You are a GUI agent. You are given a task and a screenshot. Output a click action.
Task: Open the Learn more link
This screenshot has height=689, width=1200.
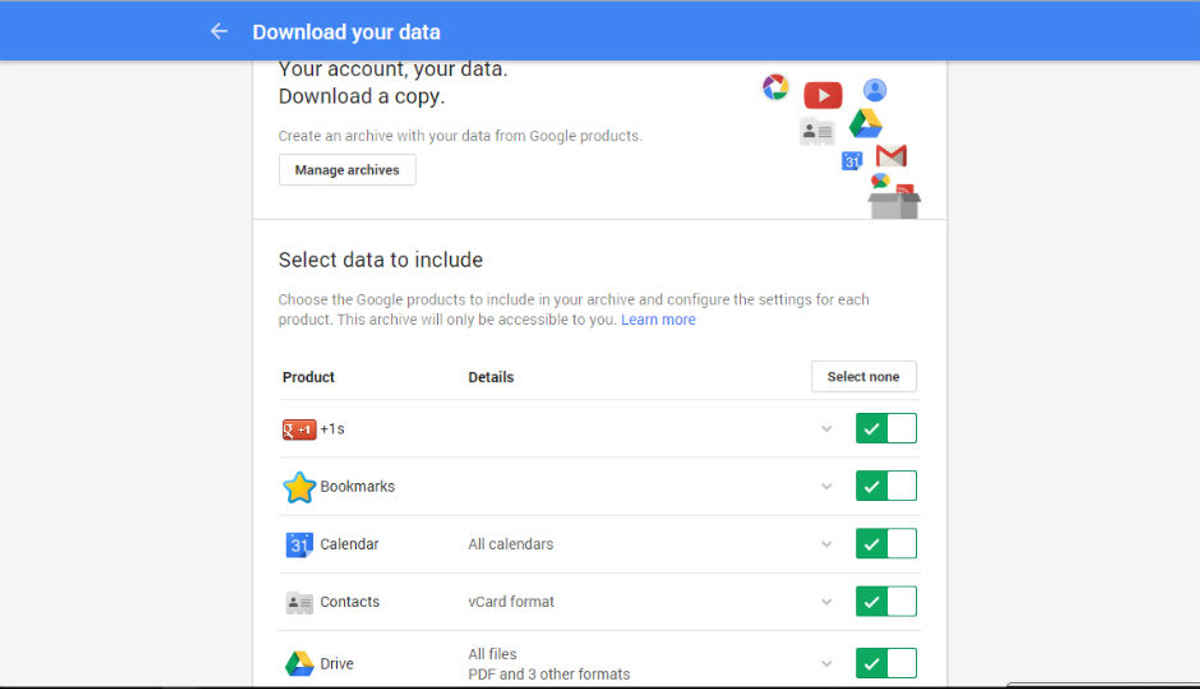click(x=658, y=320)
